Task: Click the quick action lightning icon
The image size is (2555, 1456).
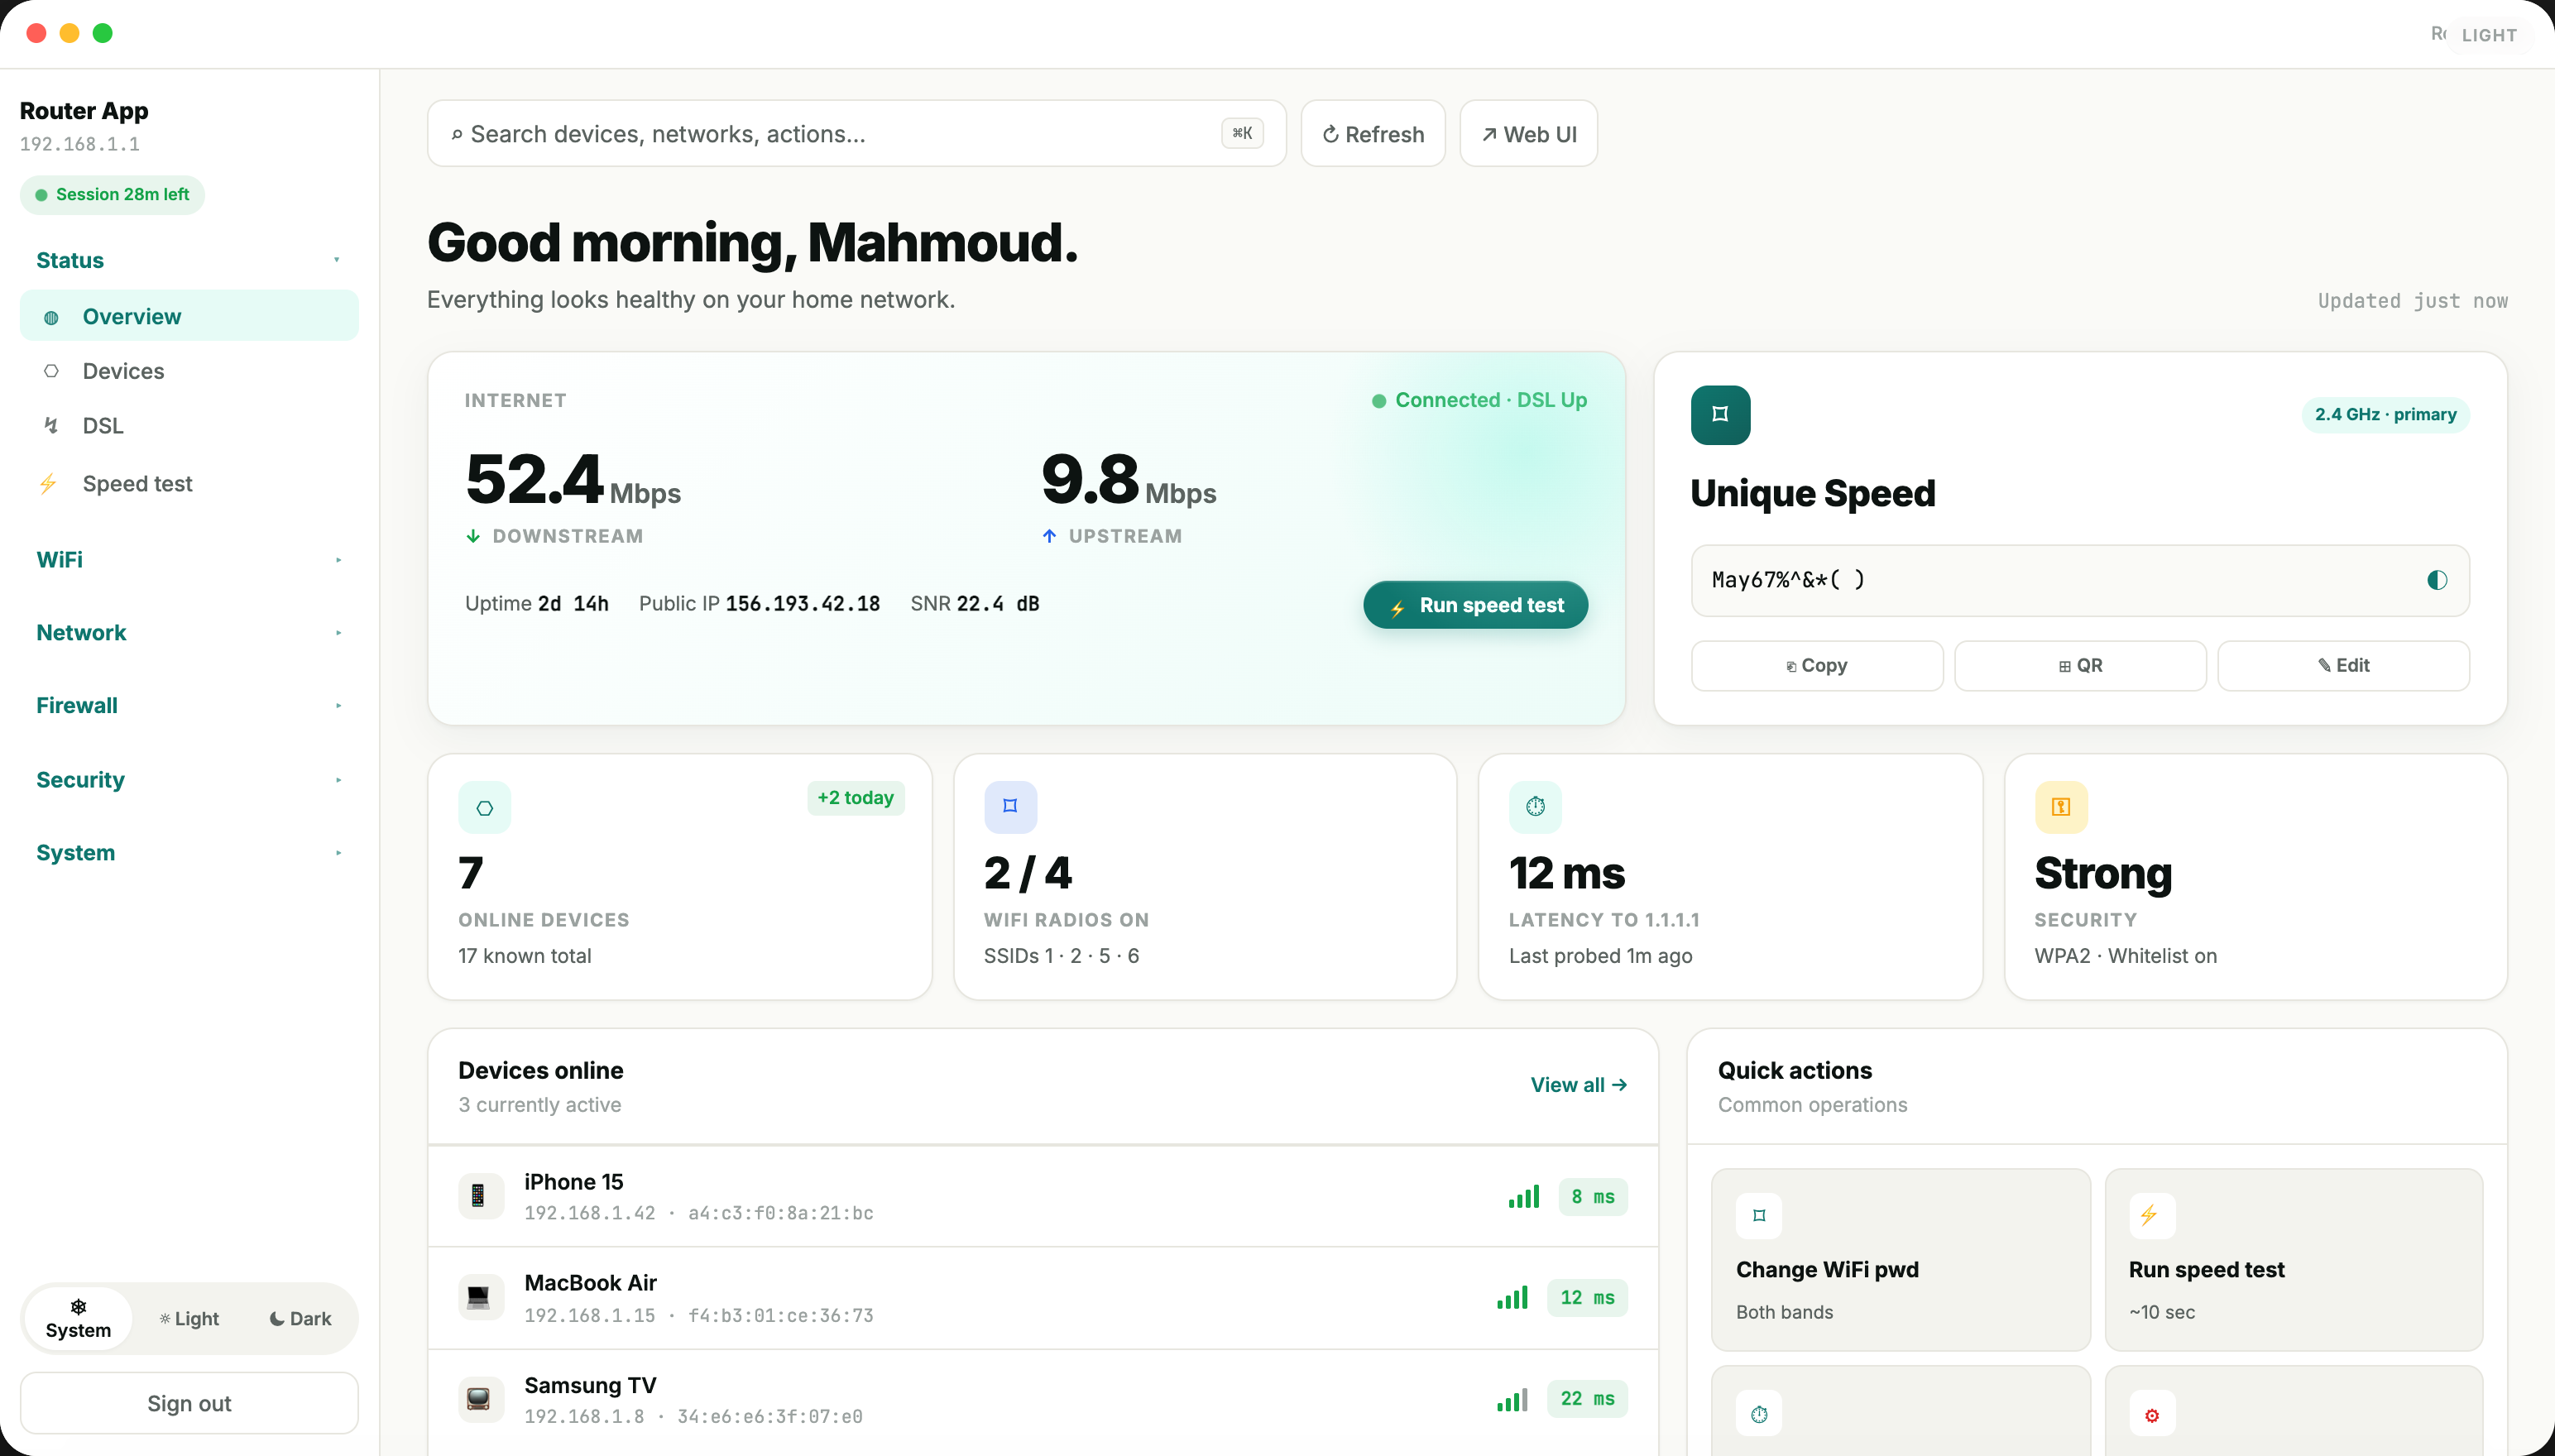Action: pos(2151,1216)
